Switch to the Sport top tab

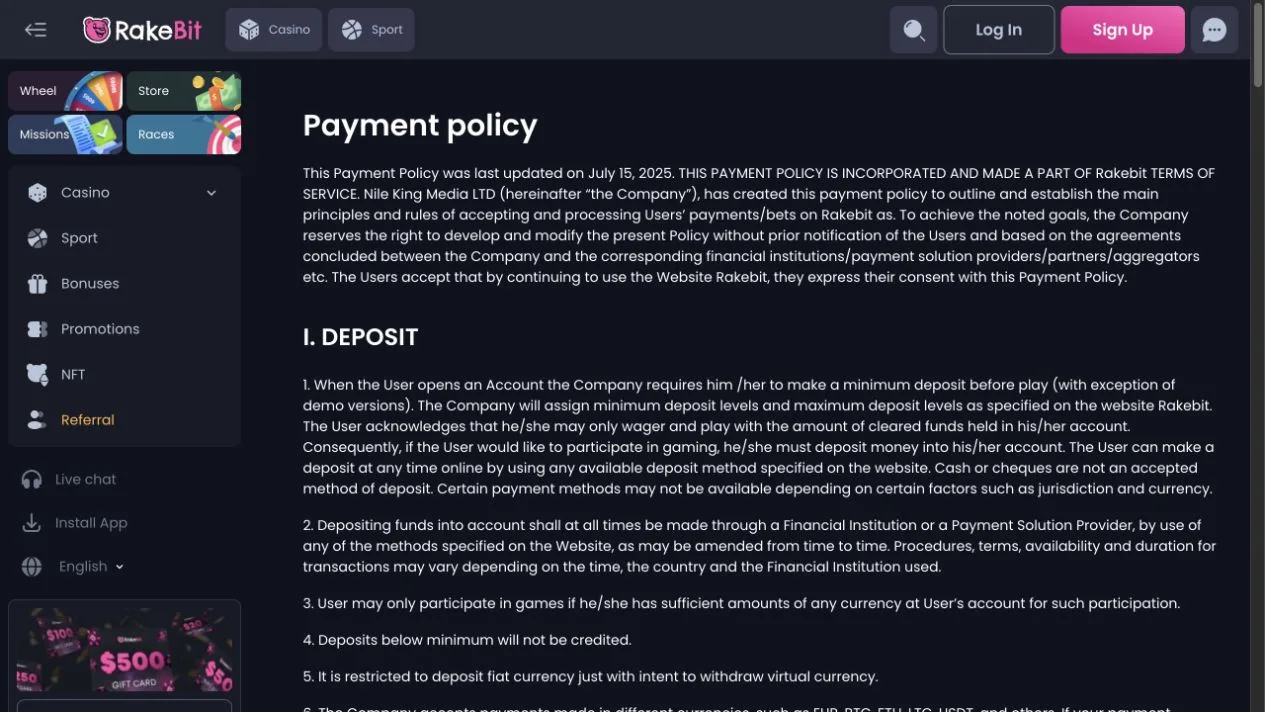coord(371,30)
